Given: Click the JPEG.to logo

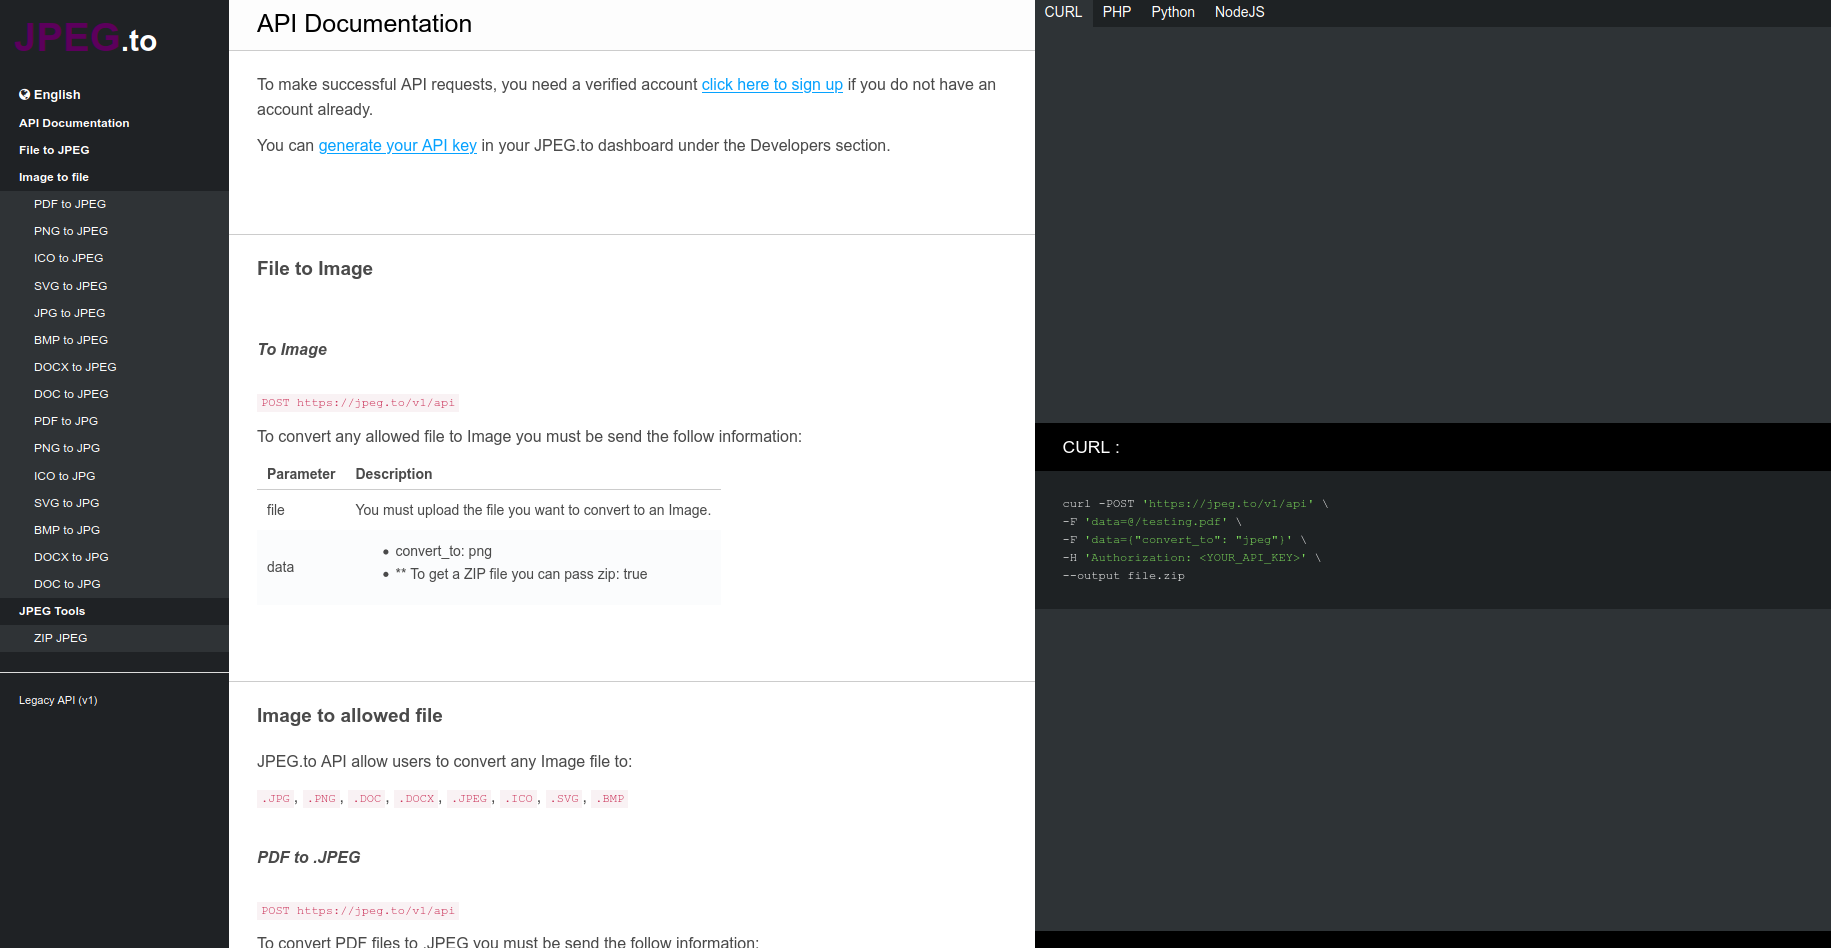Looking at the screenshot, I should pos(86,39).
